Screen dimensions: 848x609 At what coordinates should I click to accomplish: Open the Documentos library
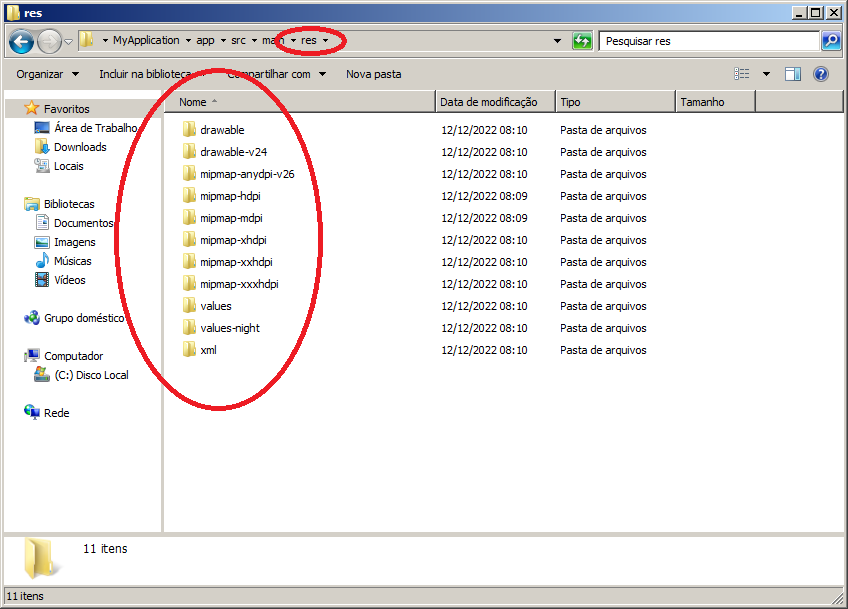(83, 223)
